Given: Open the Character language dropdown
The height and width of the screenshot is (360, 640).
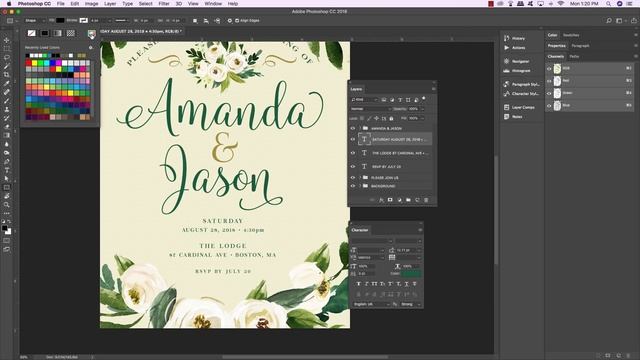Looking at the screenshot, I should click(371, 304).
